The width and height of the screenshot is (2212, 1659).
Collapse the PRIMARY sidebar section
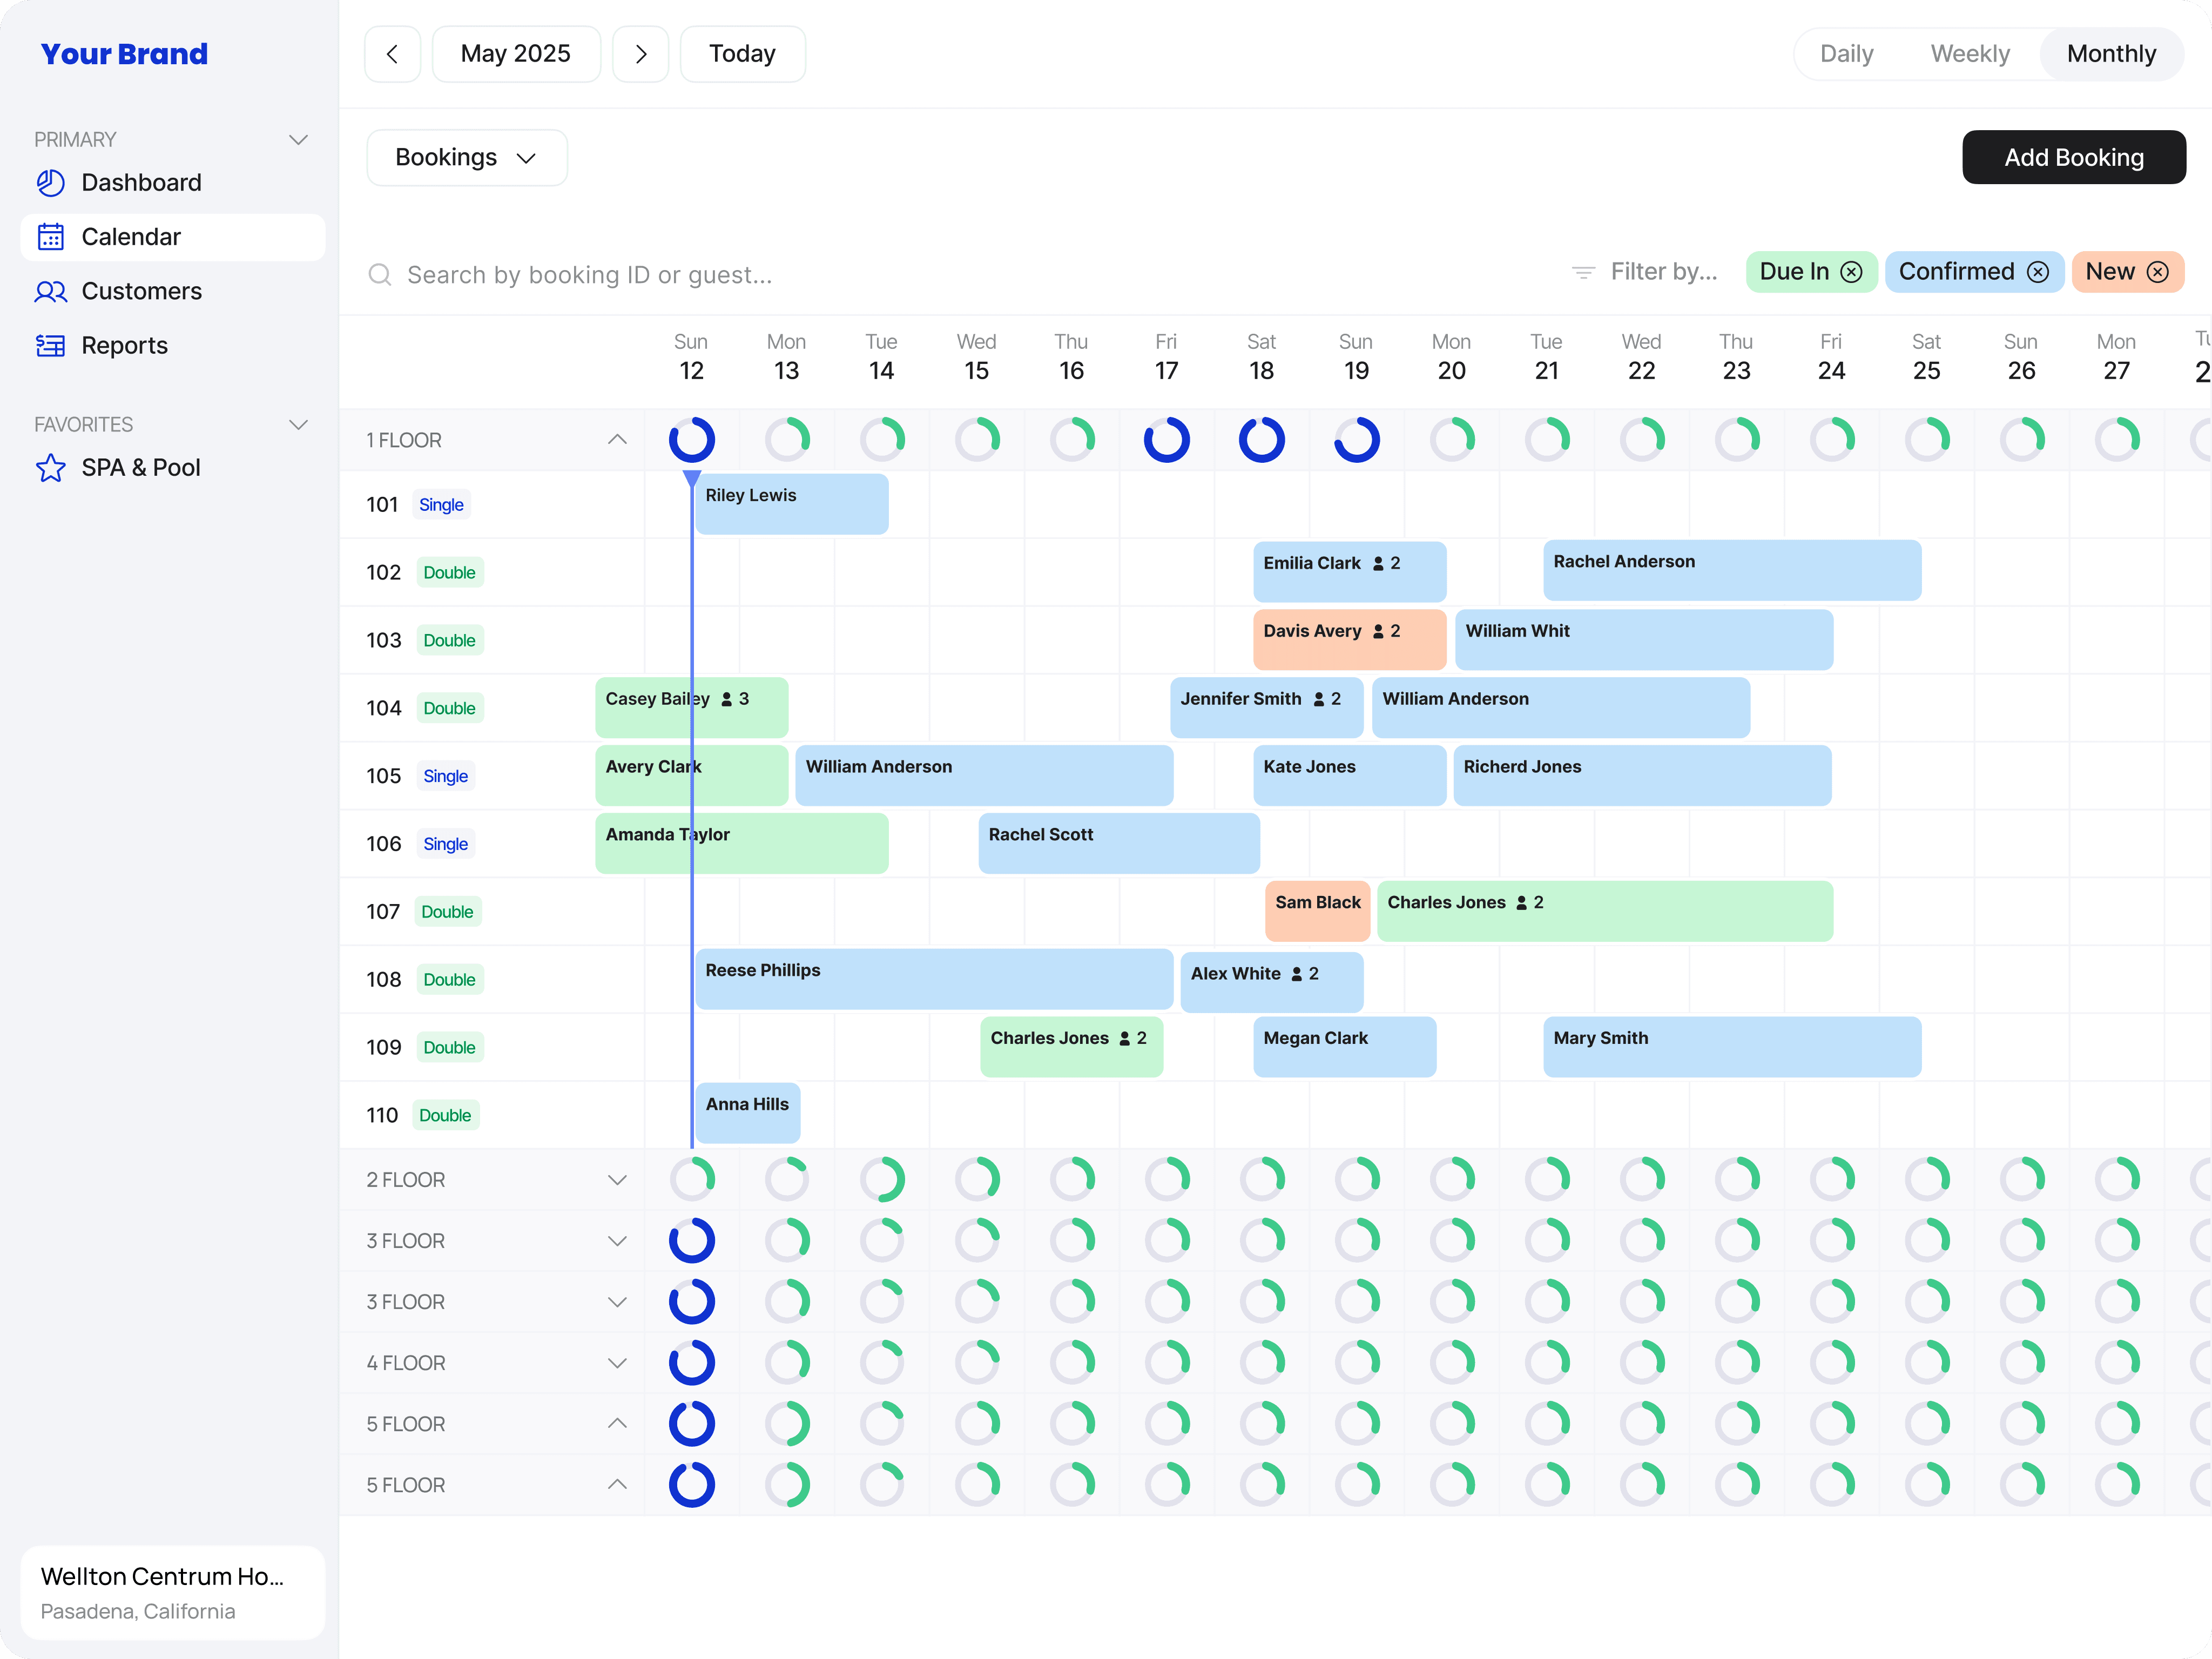[x=298, y=140]
